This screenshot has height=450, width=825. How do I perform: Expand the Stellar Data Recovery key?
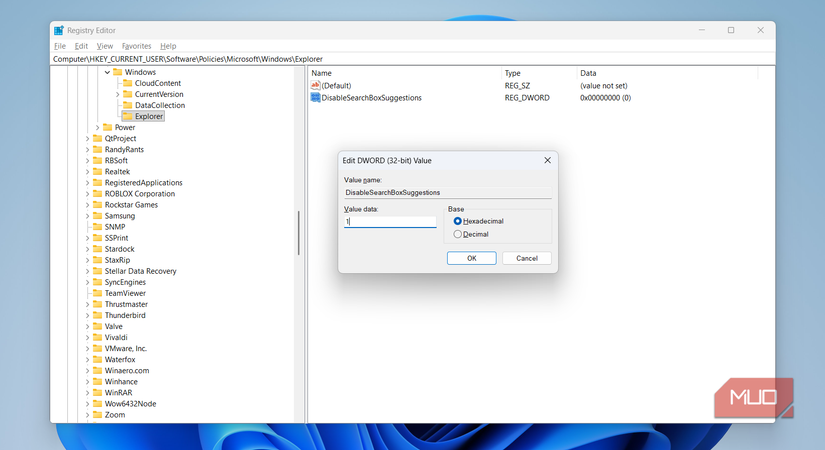(x=87, y=271)
